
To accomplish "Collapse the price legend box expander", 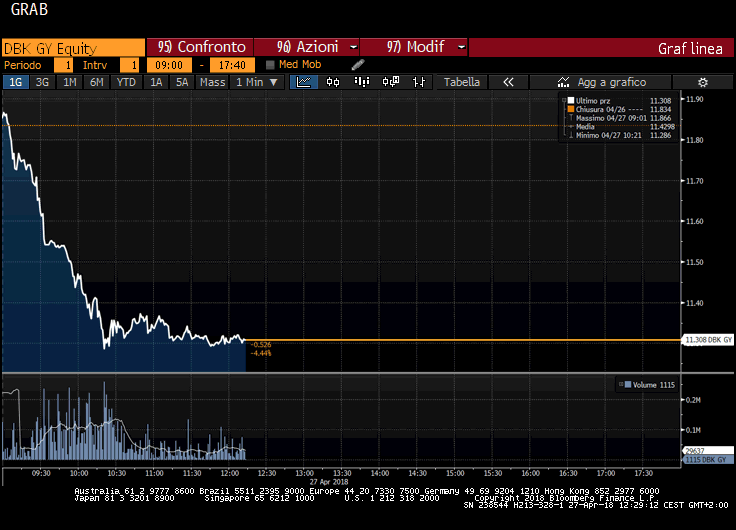I will click(x=564, y=100).
